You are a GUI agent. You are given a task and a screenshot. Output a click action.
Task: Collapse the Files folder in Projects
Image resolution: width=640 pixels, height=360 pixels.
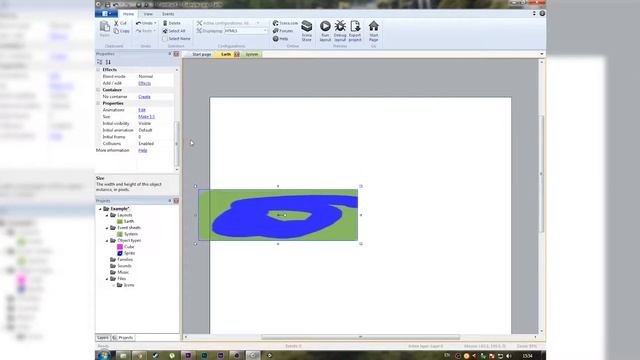pos(107,279)
